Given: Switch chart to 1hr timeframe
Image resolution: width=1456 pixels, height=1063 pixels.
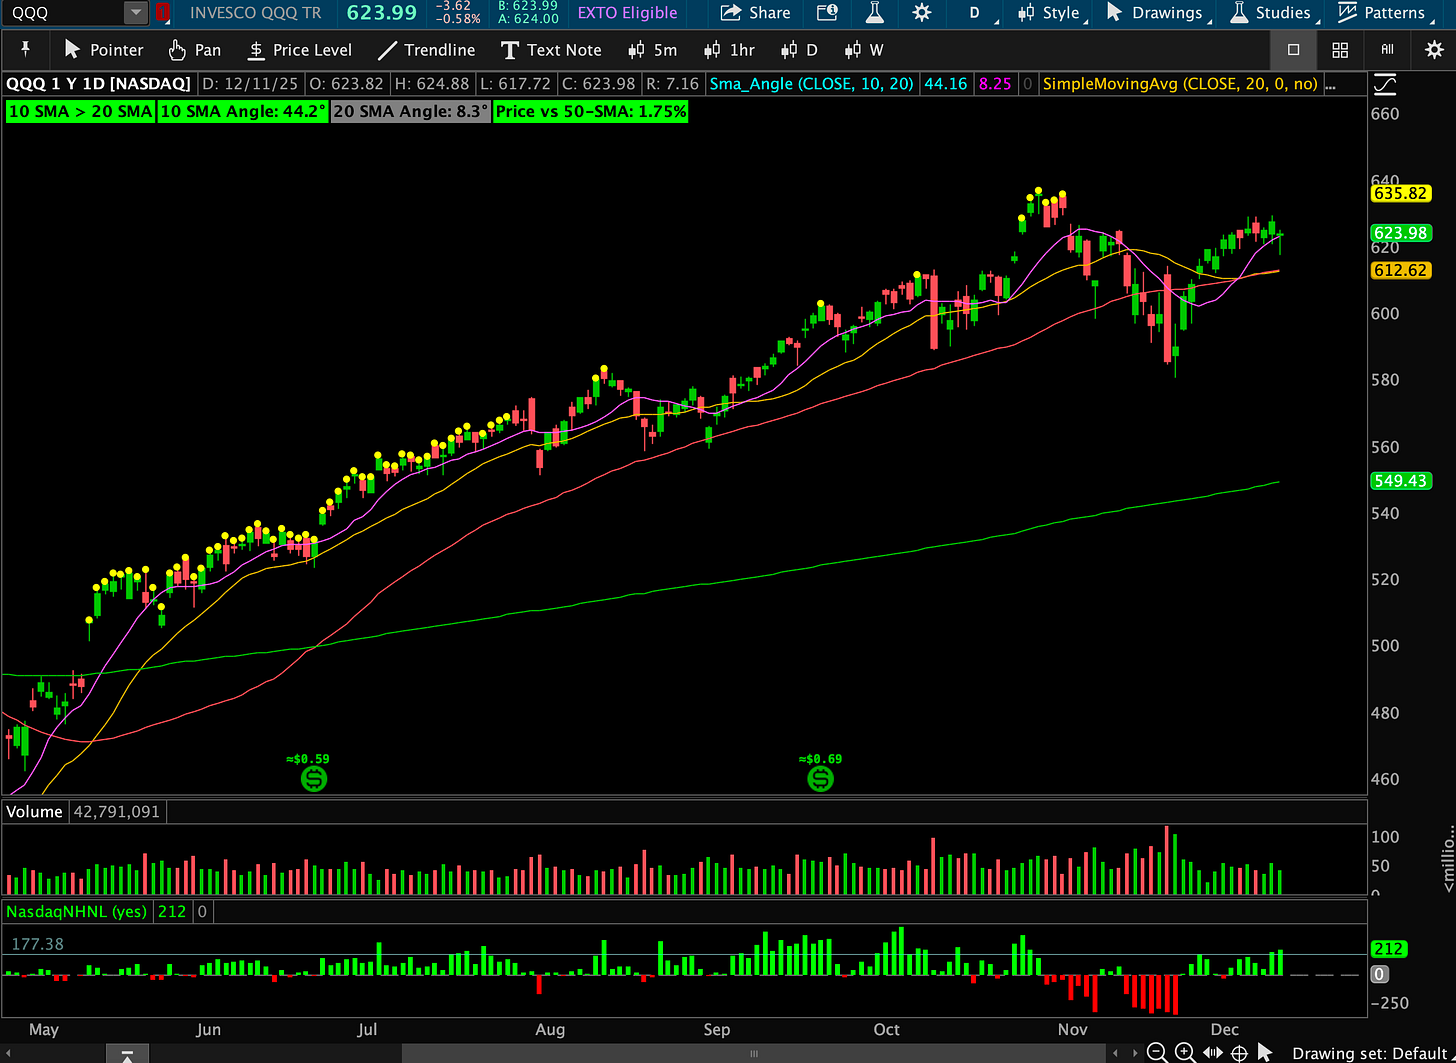Looking at the screenshot, I should (729, 49).
